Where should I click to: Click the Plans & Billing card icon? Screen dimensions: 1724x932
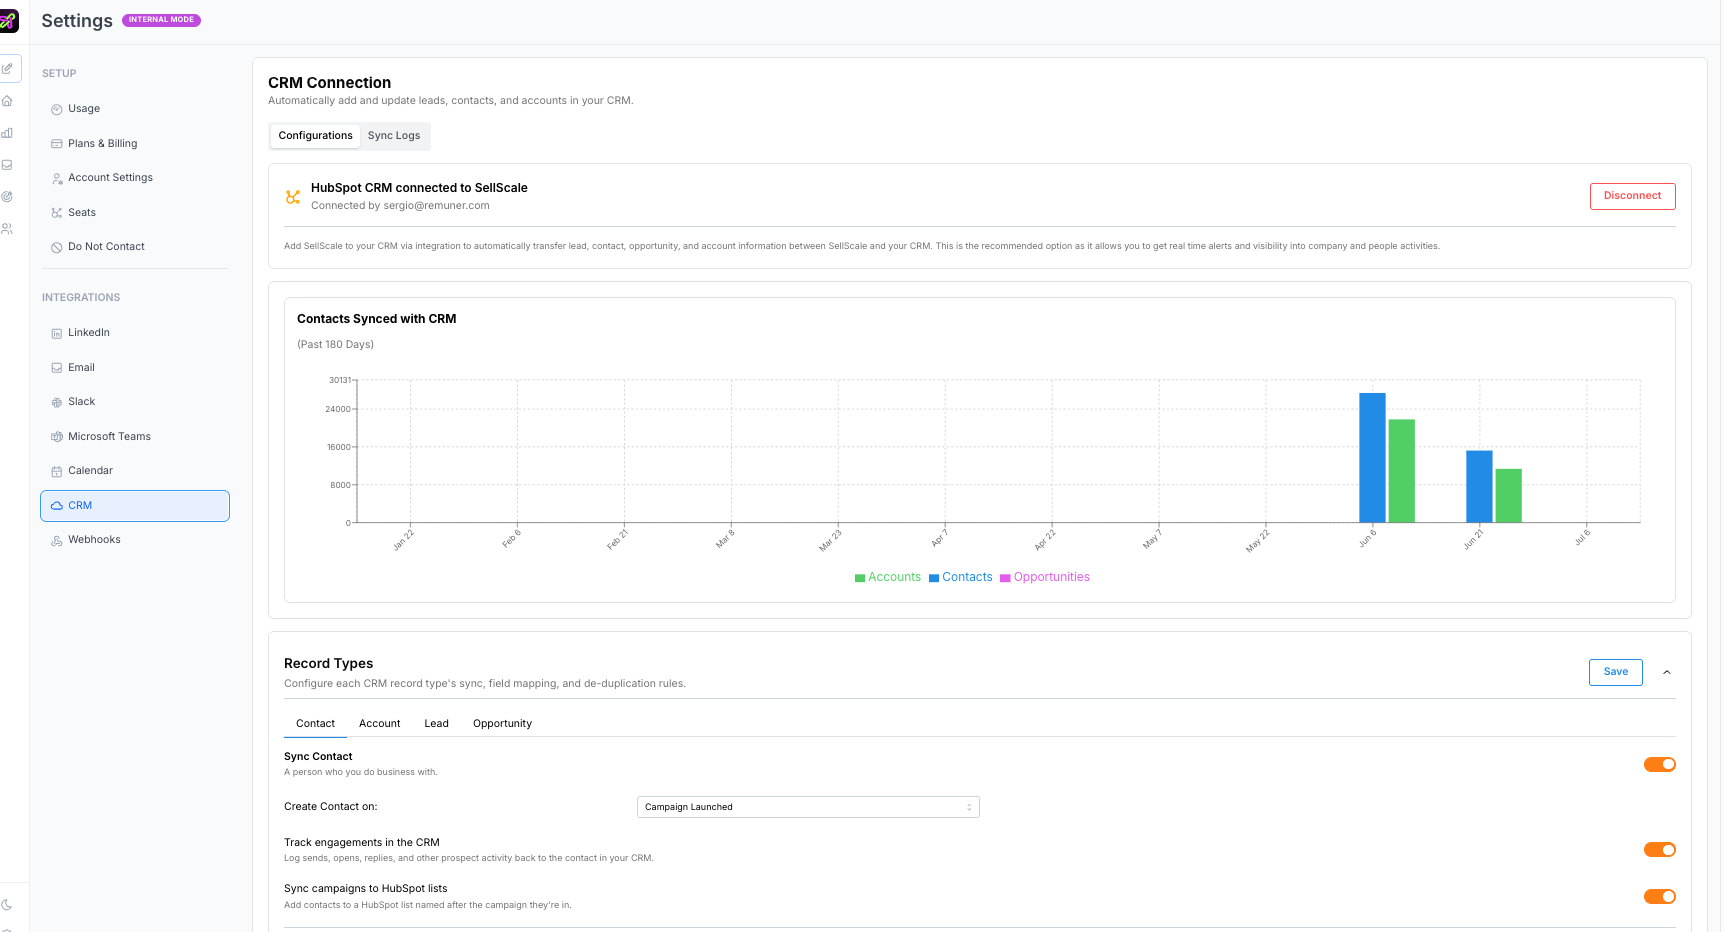tap(57, 144)
